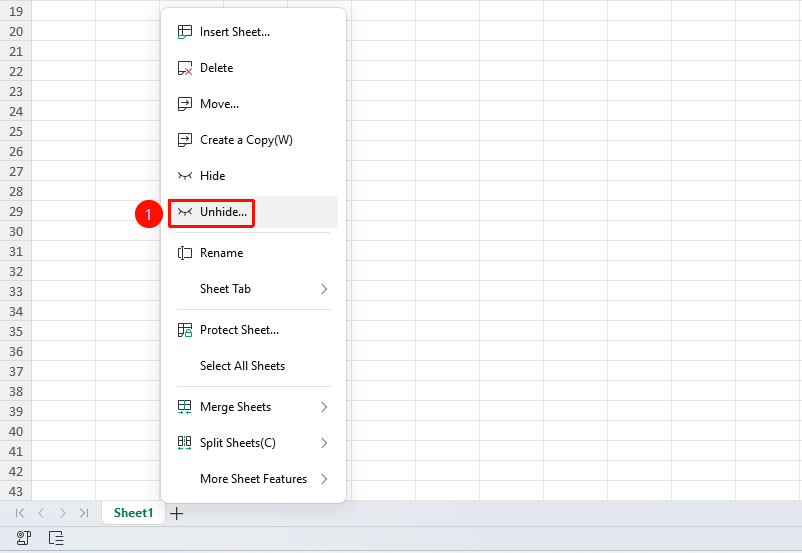Select row header 35

coord(16,331)
